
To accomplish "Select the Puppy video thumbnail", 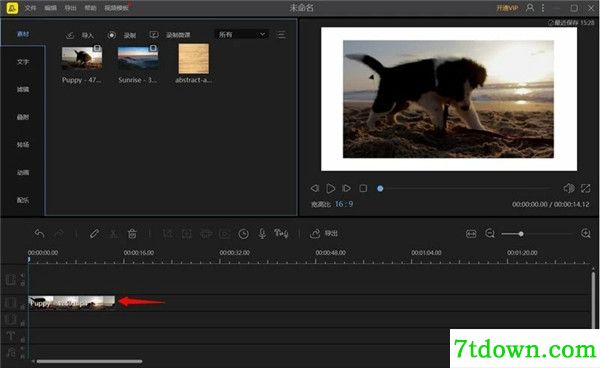I will pyautogui.click(x=82, y=58).
